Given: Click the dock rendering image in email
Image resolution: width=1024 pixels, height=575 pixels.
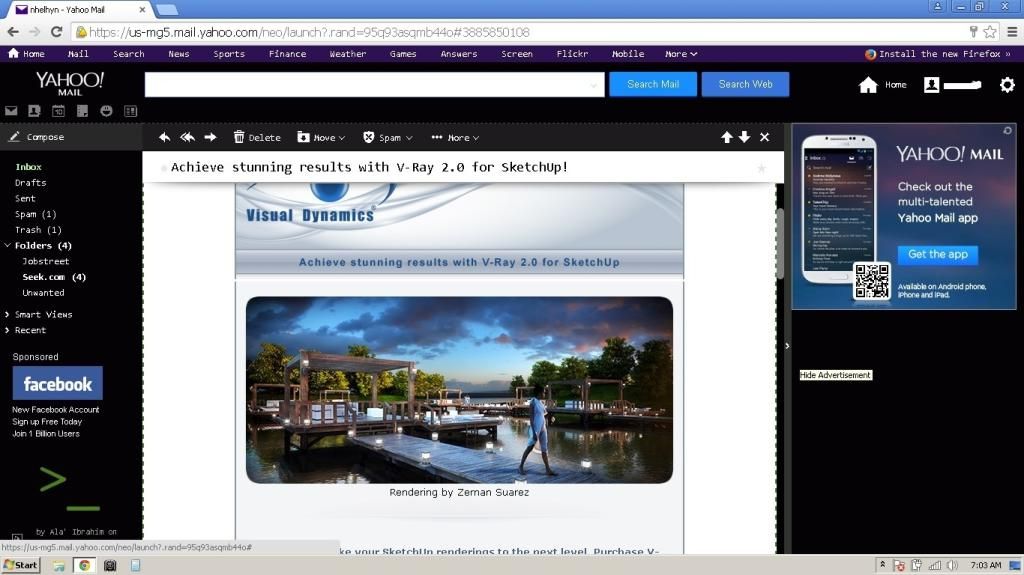Looking at the screenshot, I should [459, 390].
